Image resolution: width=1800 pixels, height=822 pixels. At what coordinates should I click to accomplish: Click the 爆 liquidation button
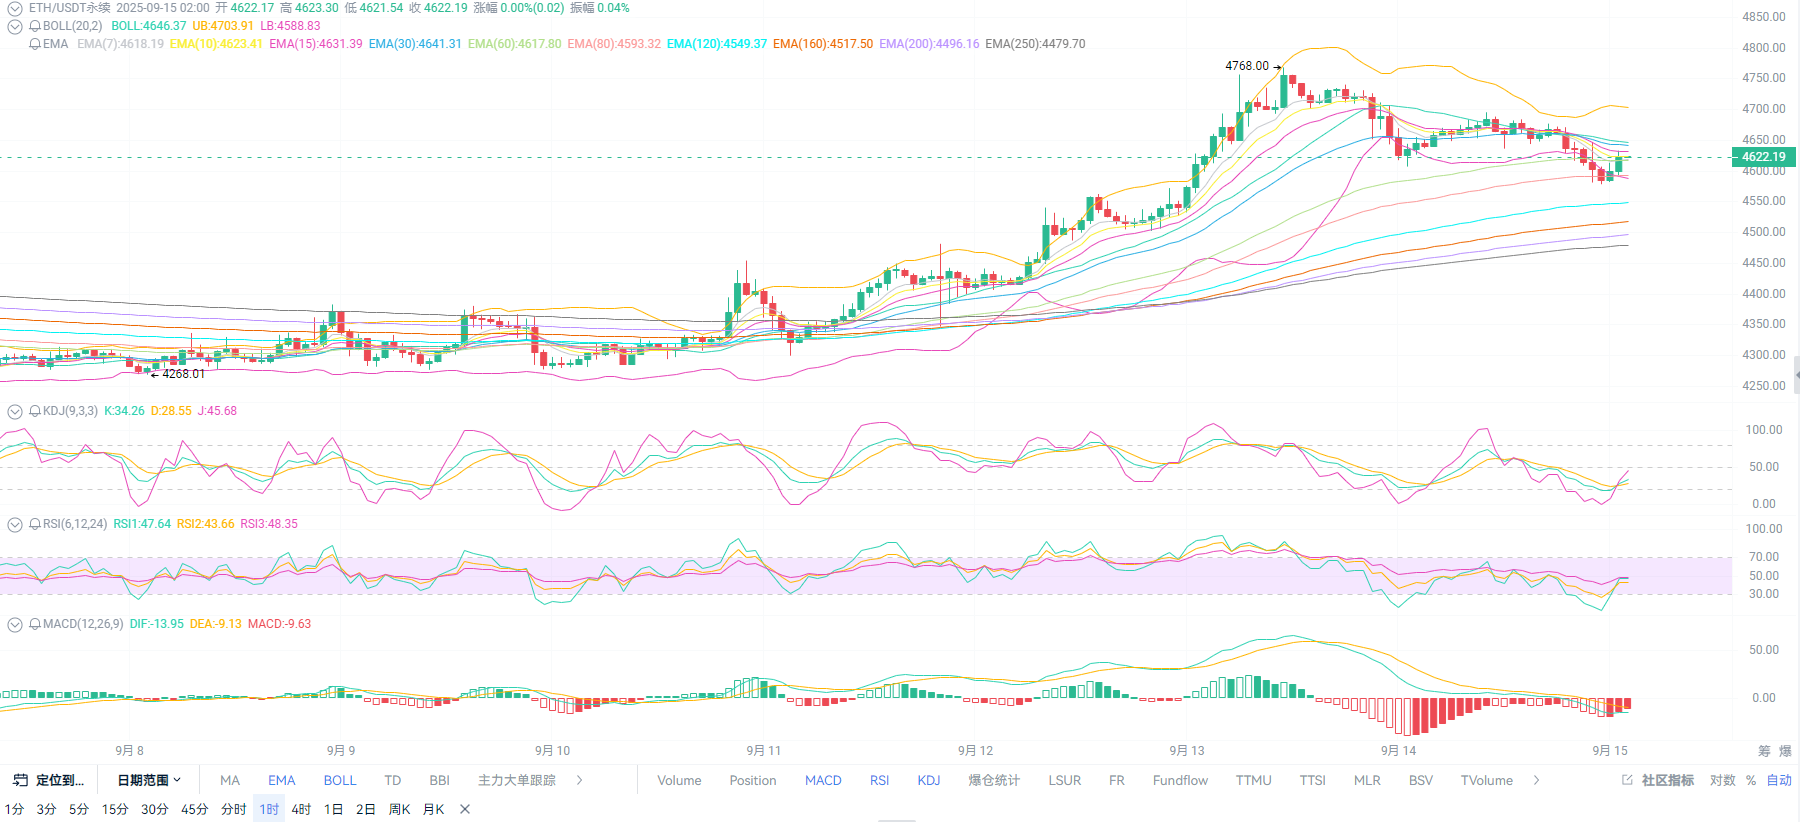[x=1785, y=751]
